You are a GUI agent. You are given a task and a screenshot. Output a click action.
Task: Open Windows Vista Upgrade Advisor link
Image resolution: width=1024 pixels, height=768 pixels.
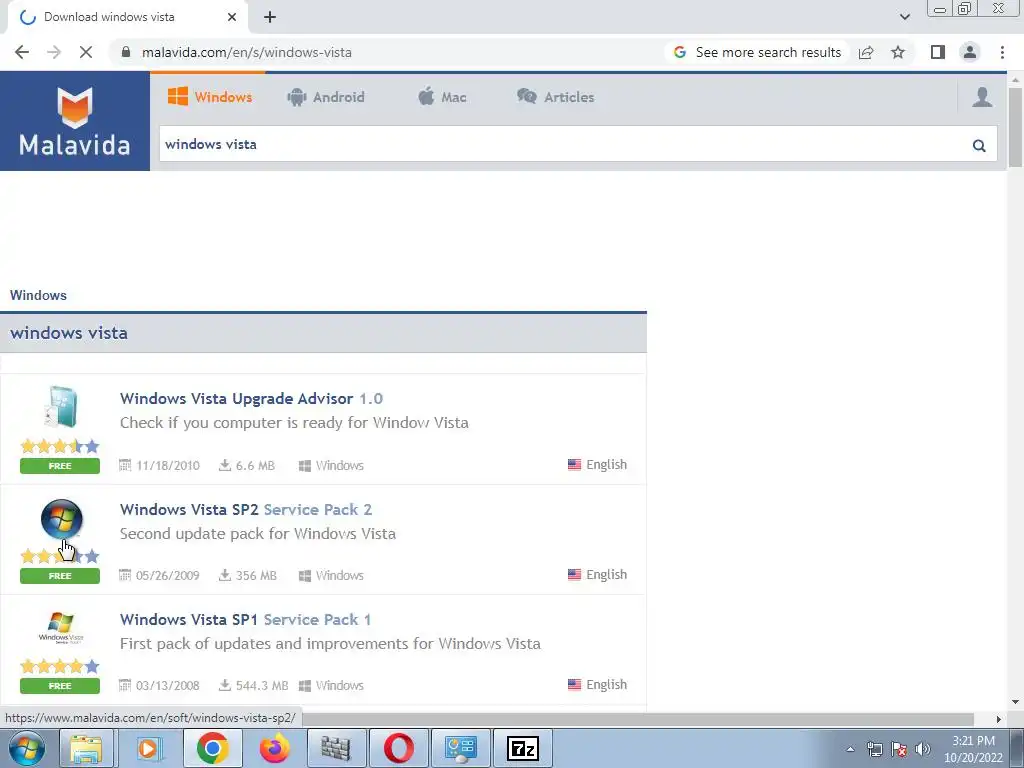pyautogui.click(x=251, y=398)
